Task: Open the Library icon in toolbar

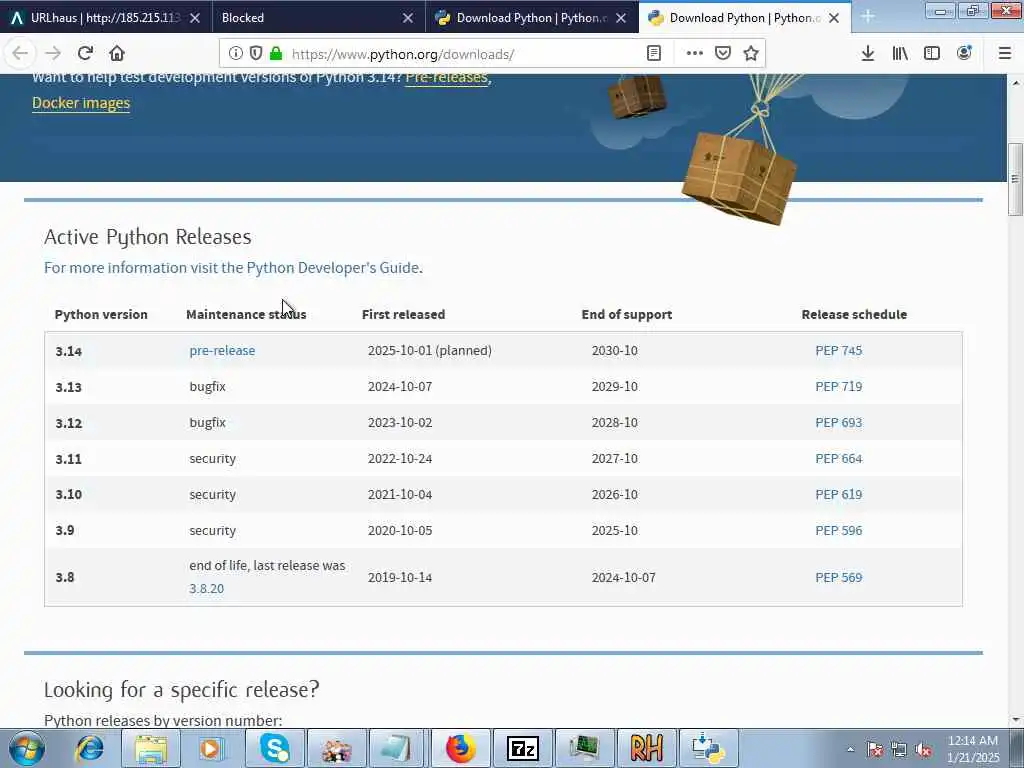Action: coord(900,54)
